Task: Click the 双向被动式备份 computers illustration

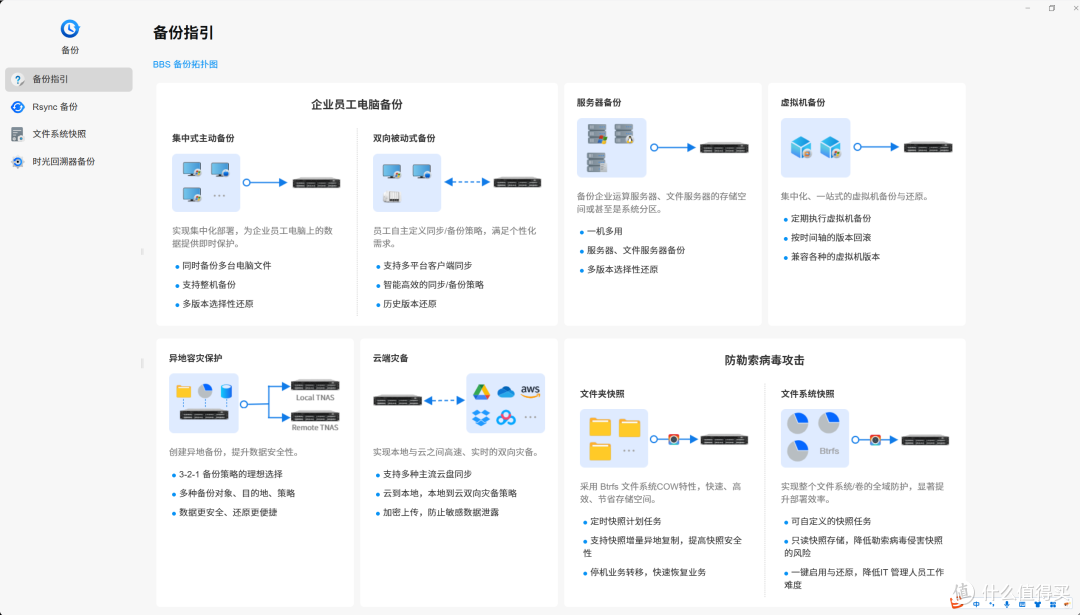Action: (x=406, y=183)
